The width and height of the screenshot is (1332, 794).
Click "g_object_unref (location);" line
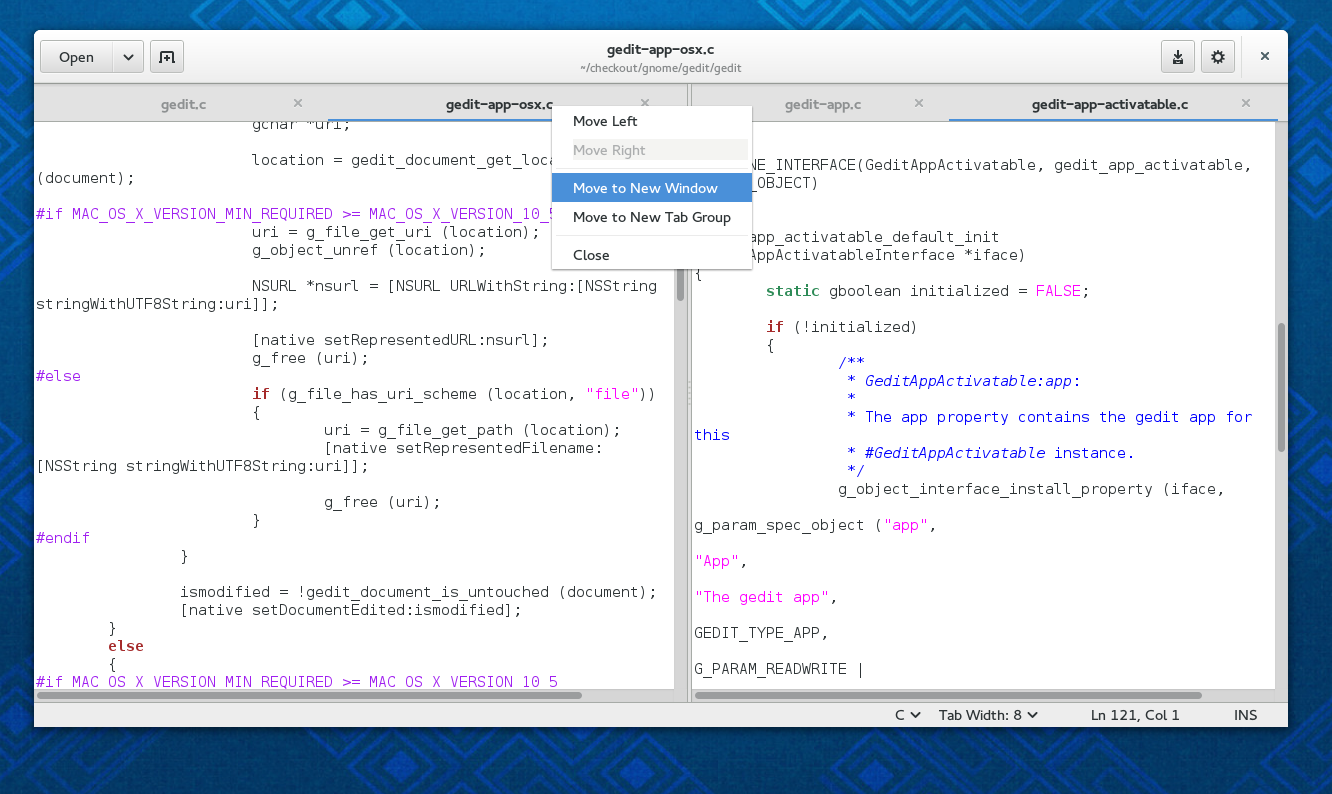(x=369, y=250)
